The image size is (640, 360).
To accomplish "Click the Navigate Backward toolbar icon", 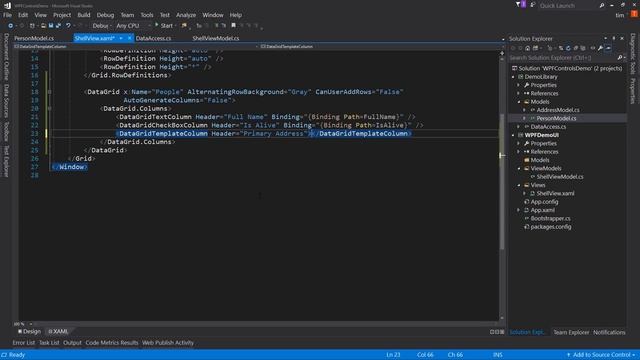I will (11, 26).
